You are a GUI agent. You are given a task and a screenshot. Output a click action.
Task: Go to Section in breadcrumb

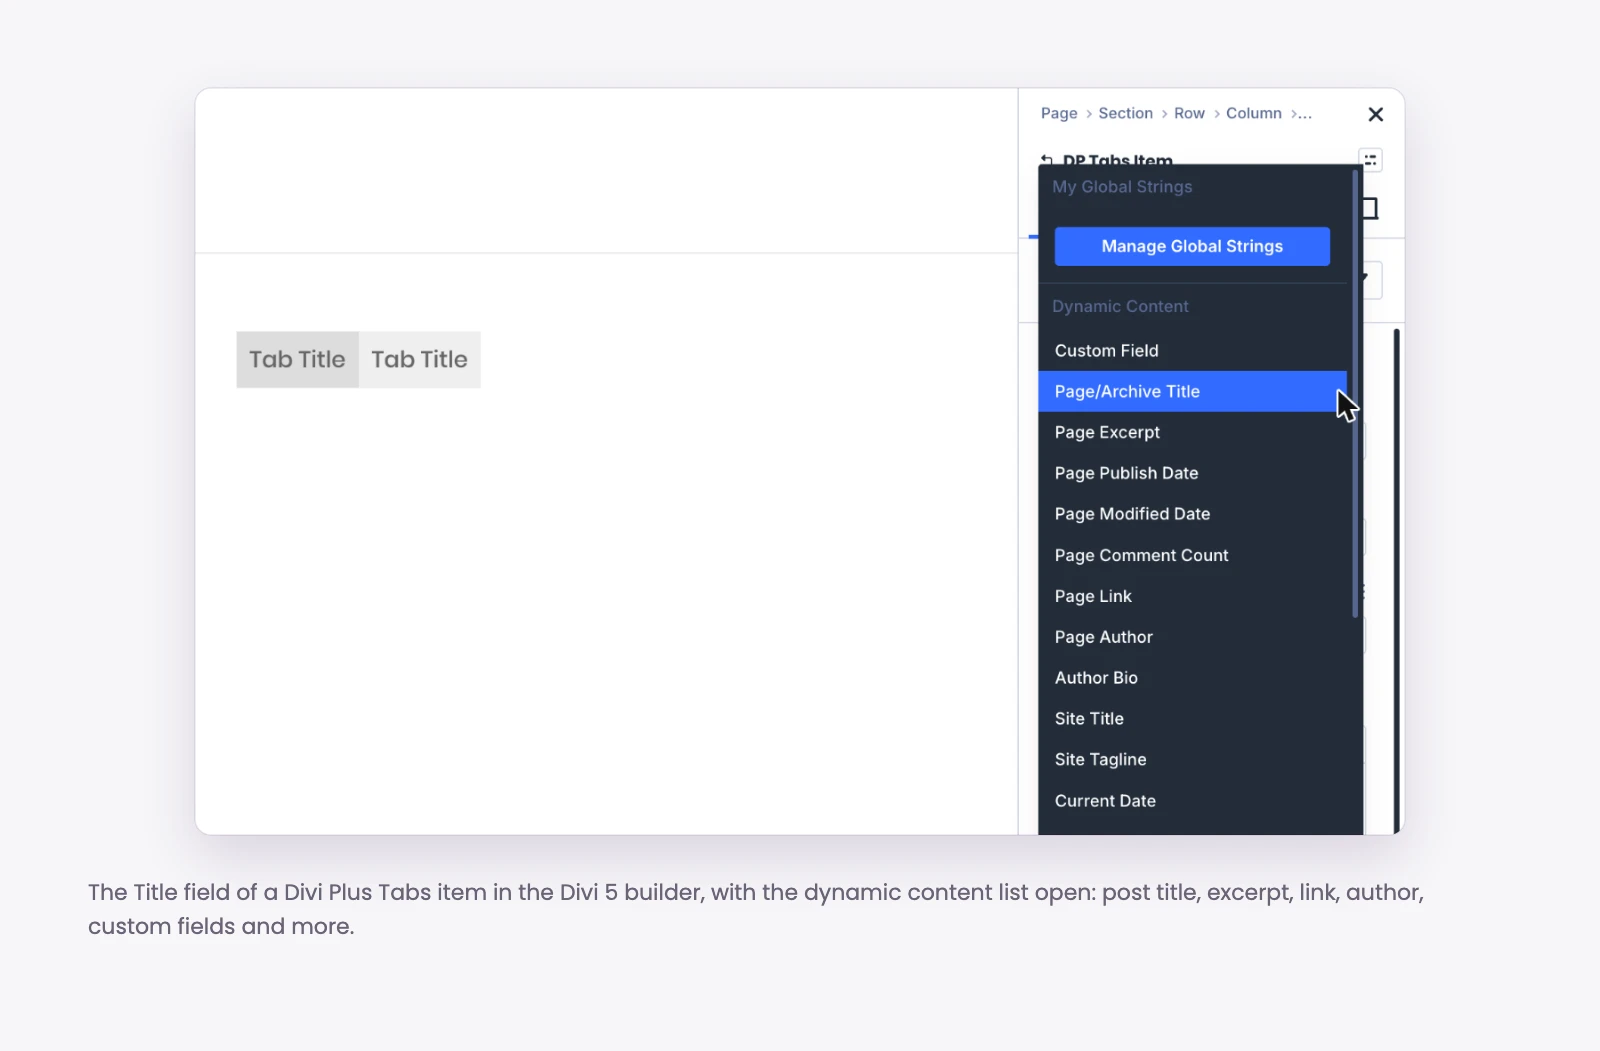[x=1125, y=113]
